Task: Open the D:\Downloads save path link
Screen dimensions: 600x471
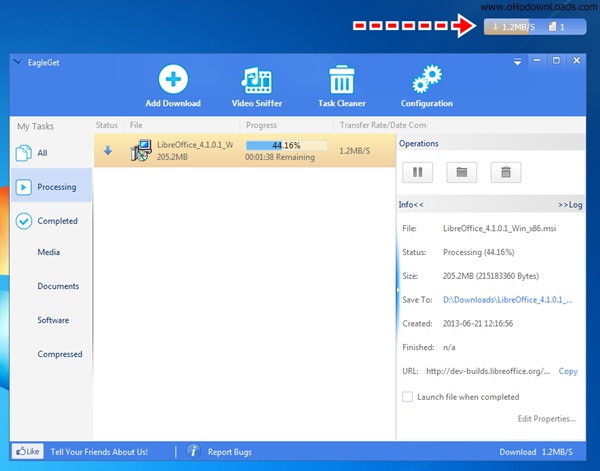Action: (x=508, y=300)
